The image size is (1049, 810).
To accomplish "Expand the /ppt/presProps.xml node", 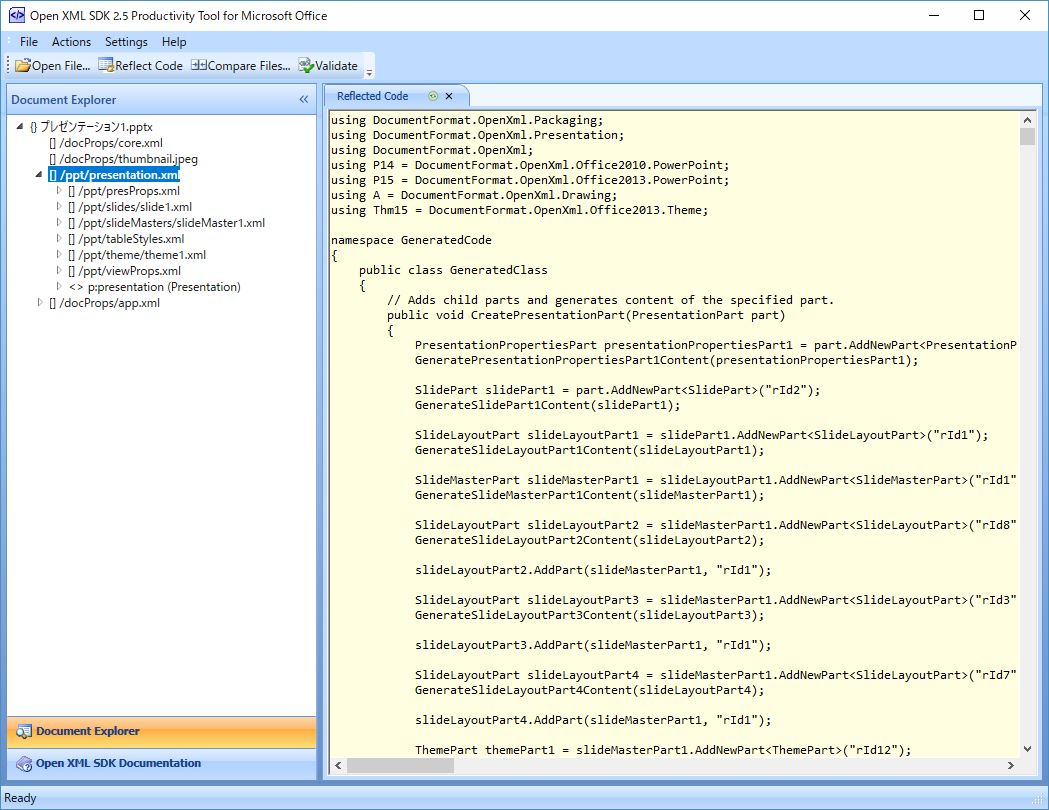I will pyautogui.click(x=59, y=191).
